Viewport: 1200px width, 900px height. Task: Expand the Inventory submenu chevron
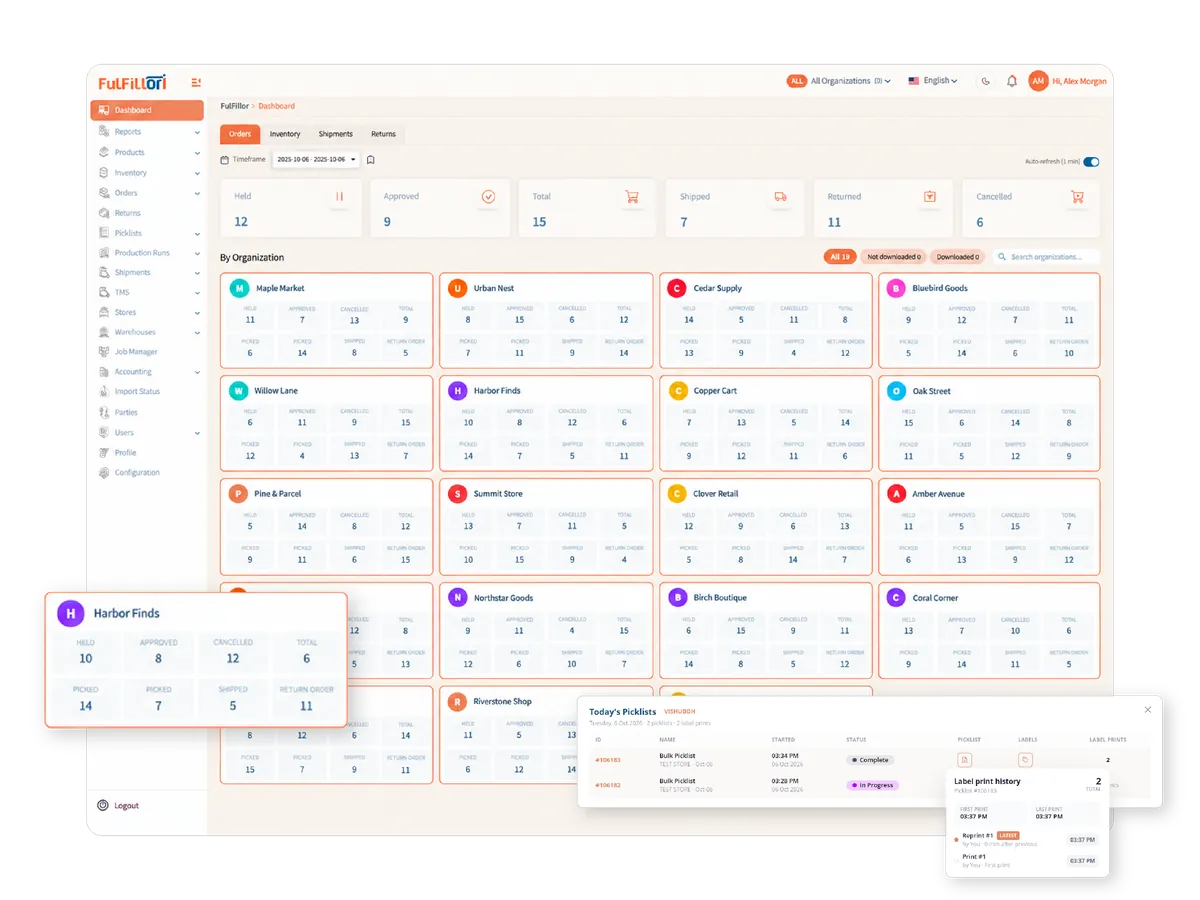[x=197, y=173]
